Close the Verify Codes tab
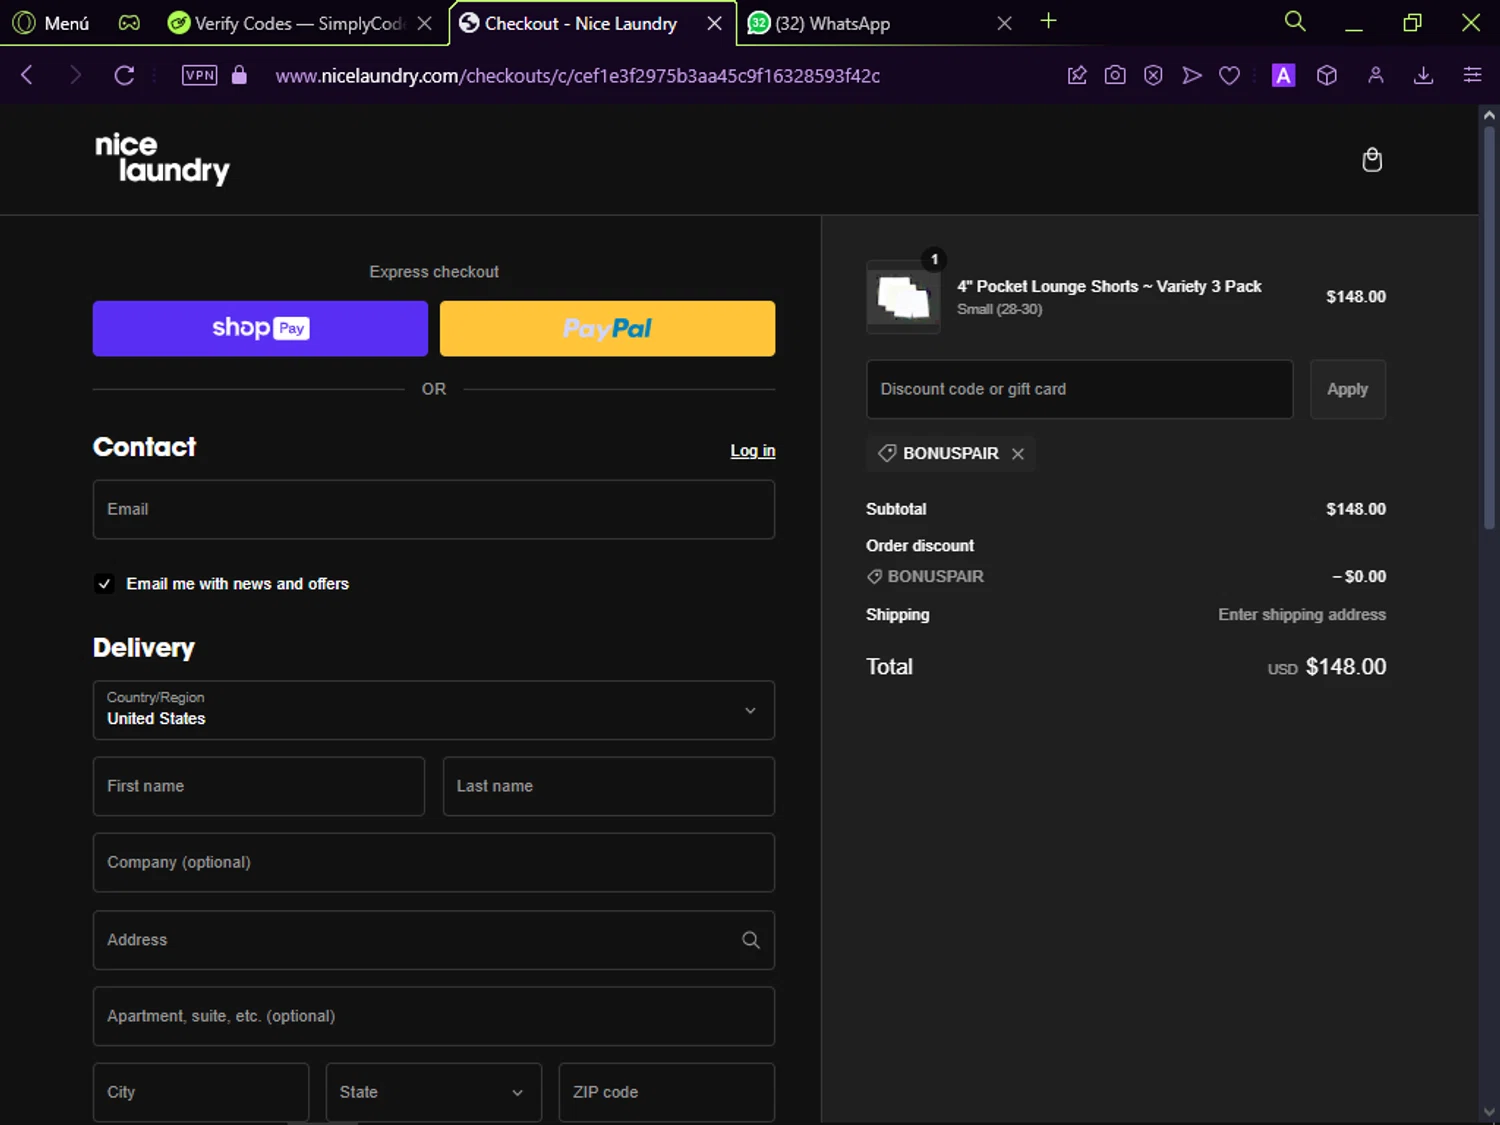 coord(425,23)
